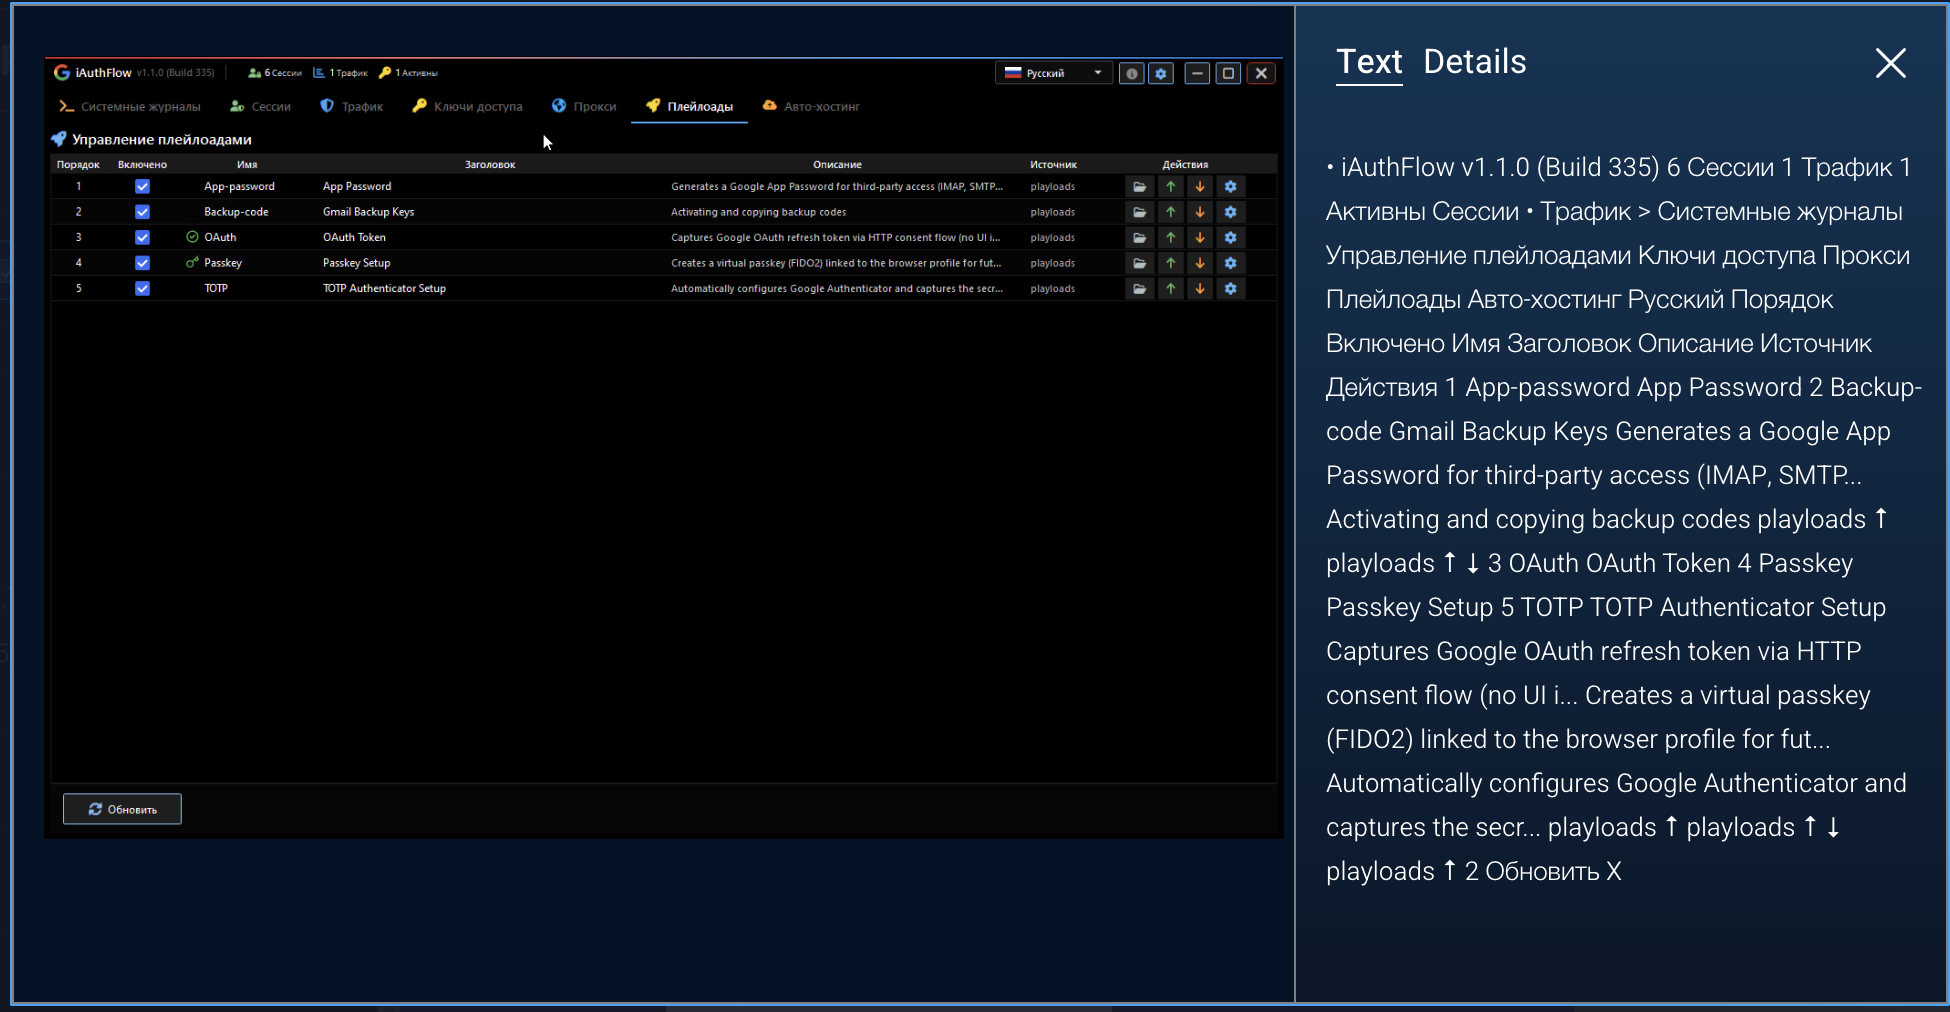Open app settings gear in title bar
Viewport: 1950px width, 1012px height.
tap(1161, 73)
